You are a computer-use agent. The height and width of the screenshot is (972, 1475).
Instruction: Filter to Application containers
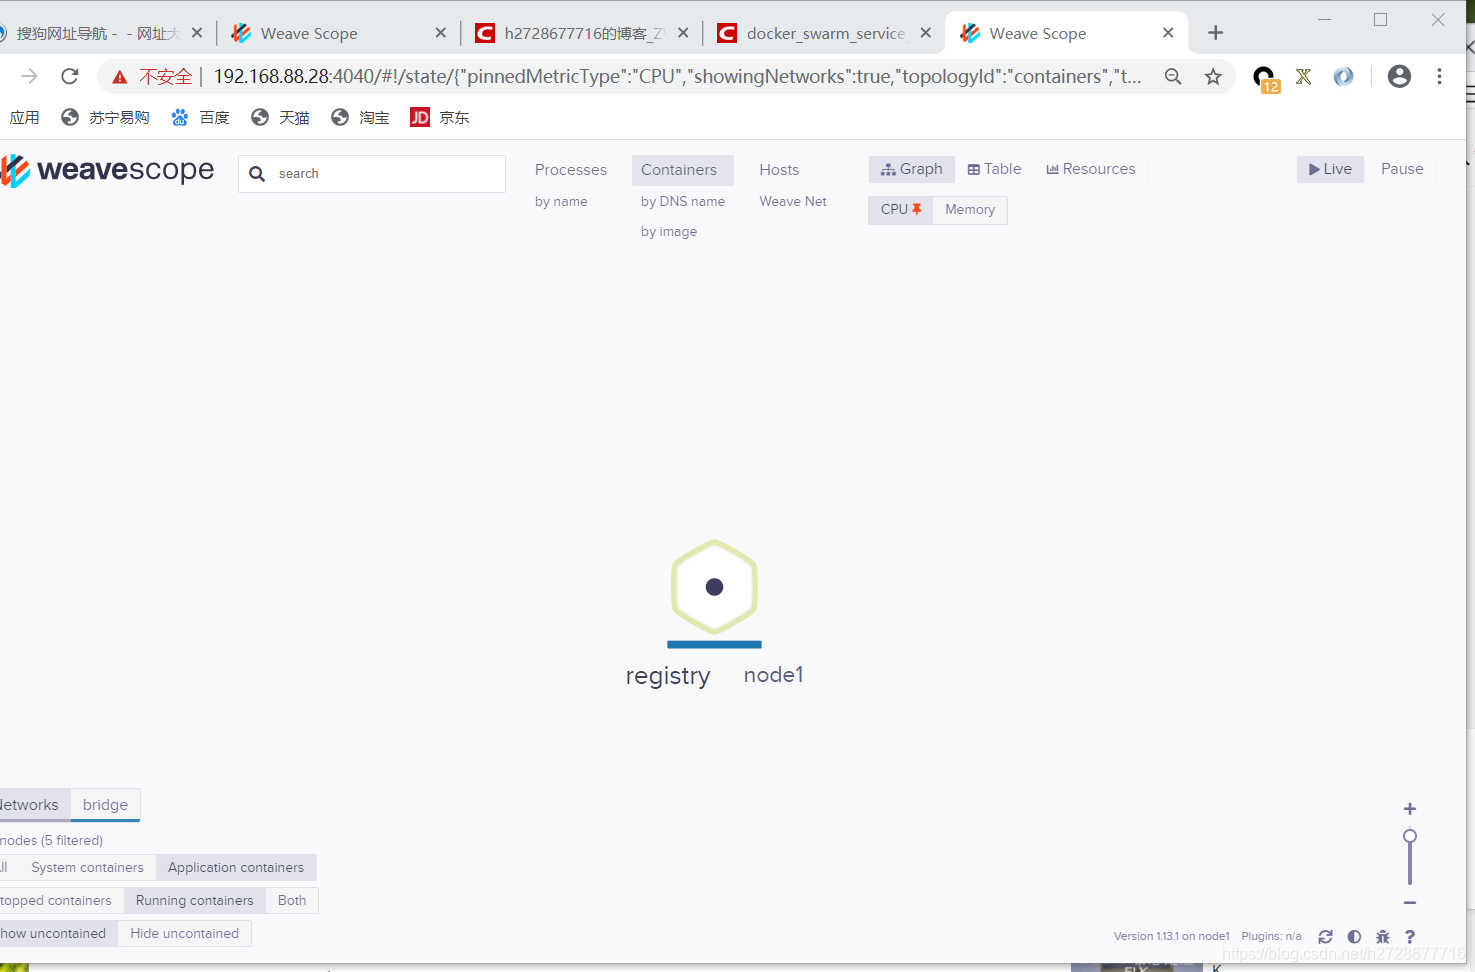[236, 868]
